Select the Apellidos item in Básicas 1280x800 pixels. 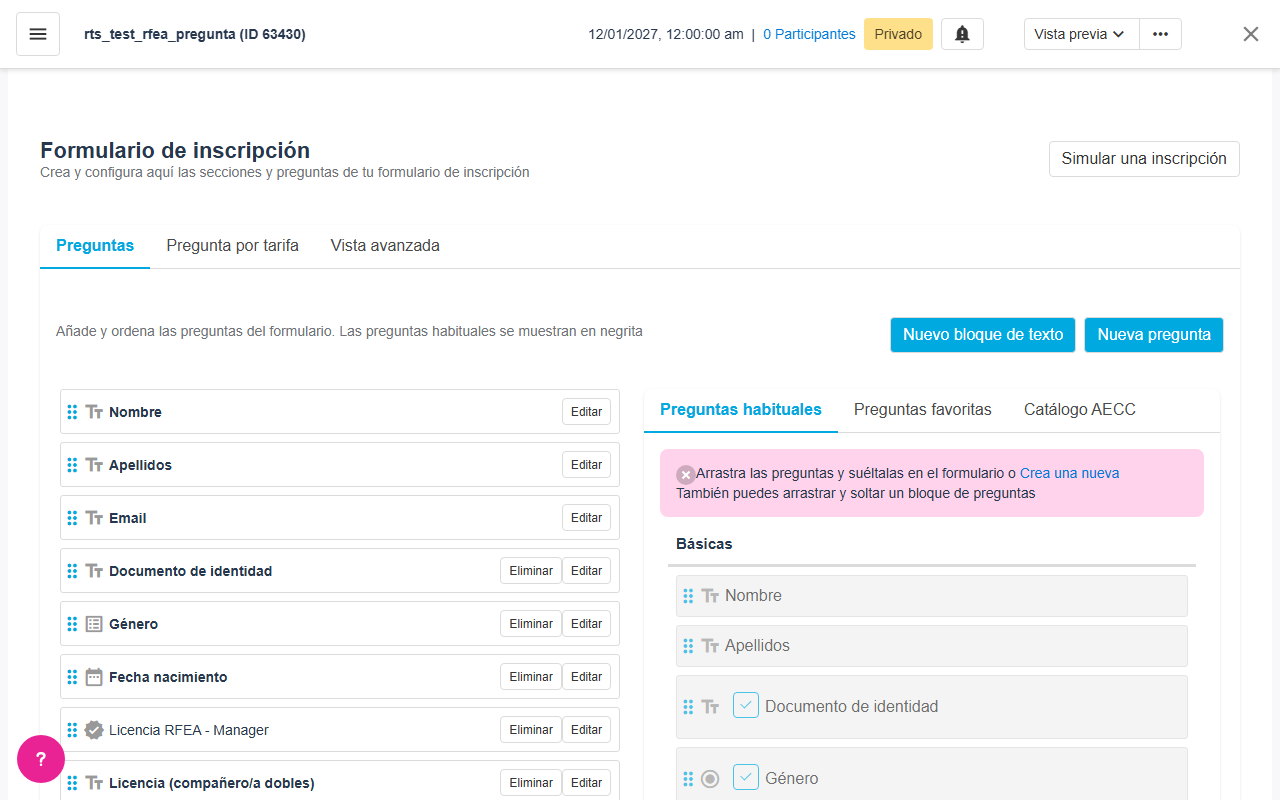932,646
